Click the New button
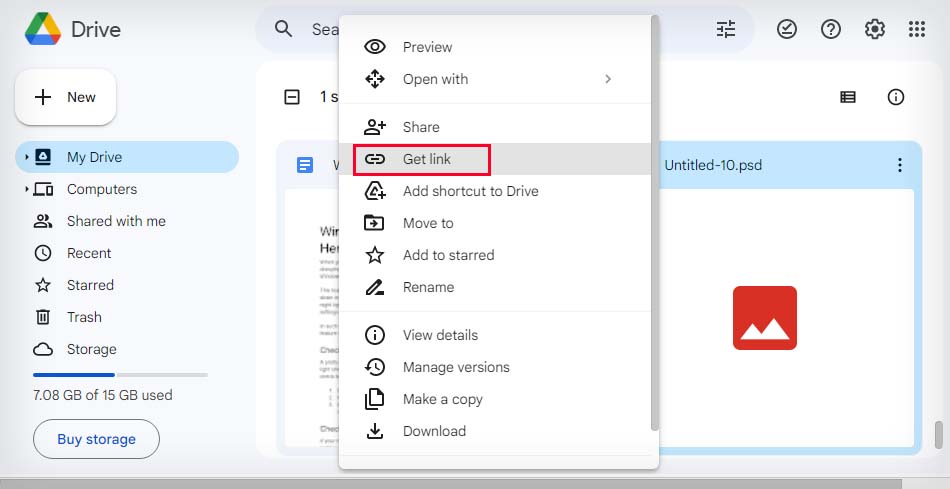Viewport: 950px width, 489px height. coord(65,97)
